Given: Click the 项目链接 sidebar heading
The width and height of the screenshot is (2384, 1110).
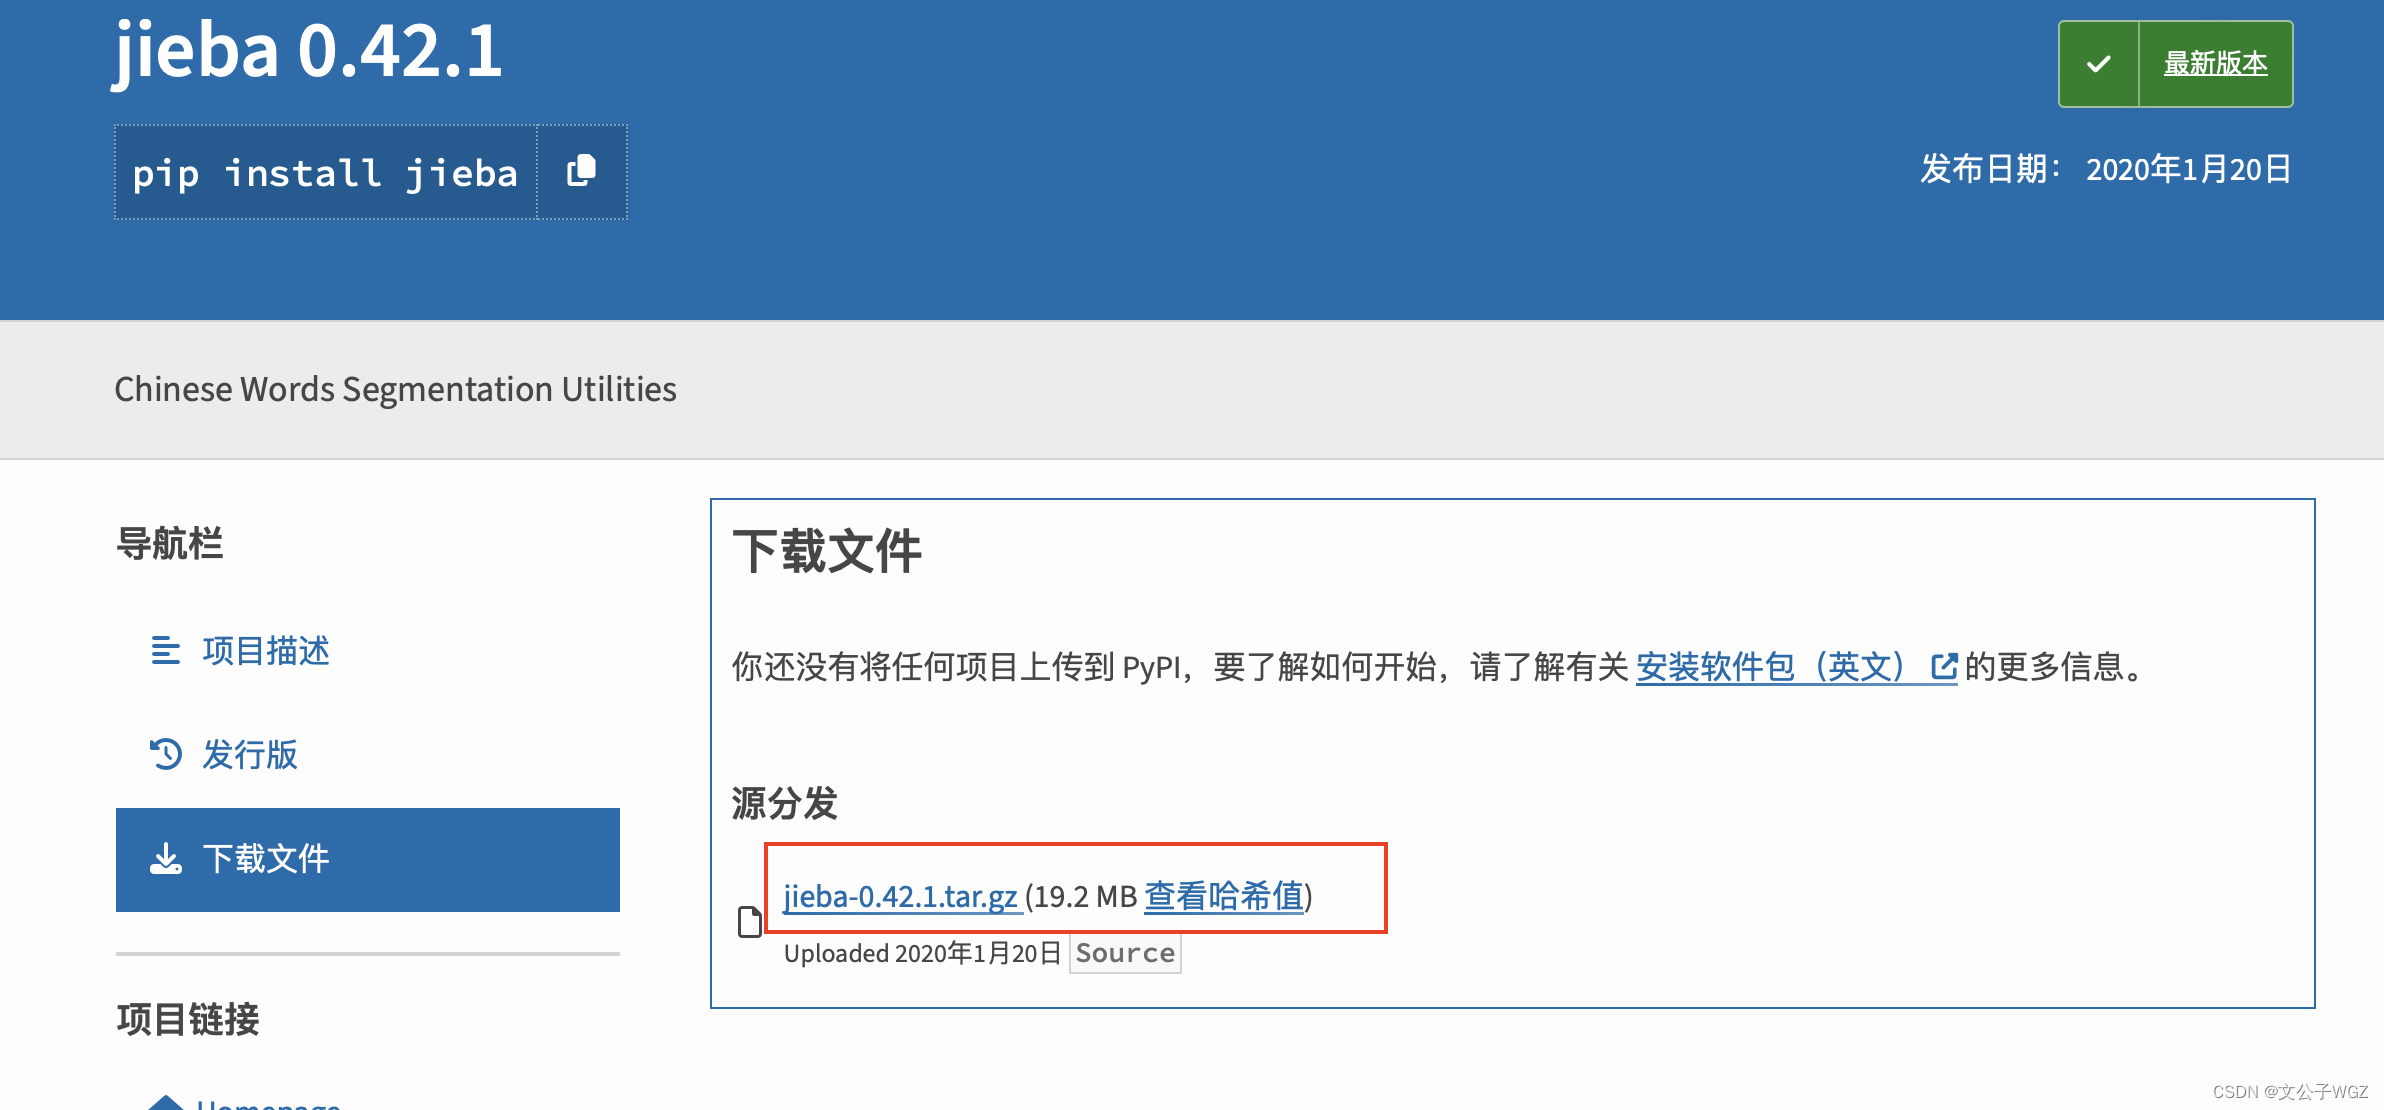Looking at the screenshot, I should [188, 1020].
